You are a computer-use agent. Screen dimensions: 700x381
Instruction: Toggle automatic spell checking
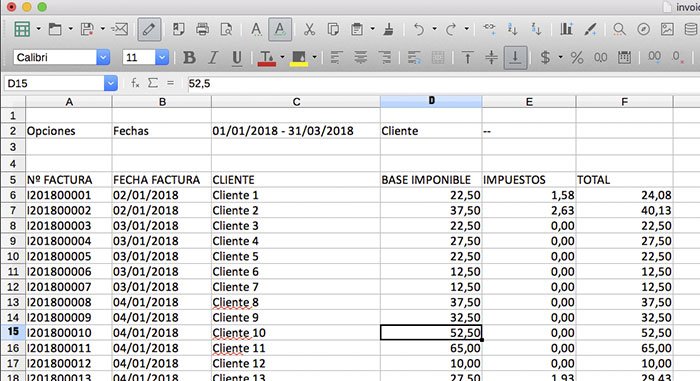280,29
